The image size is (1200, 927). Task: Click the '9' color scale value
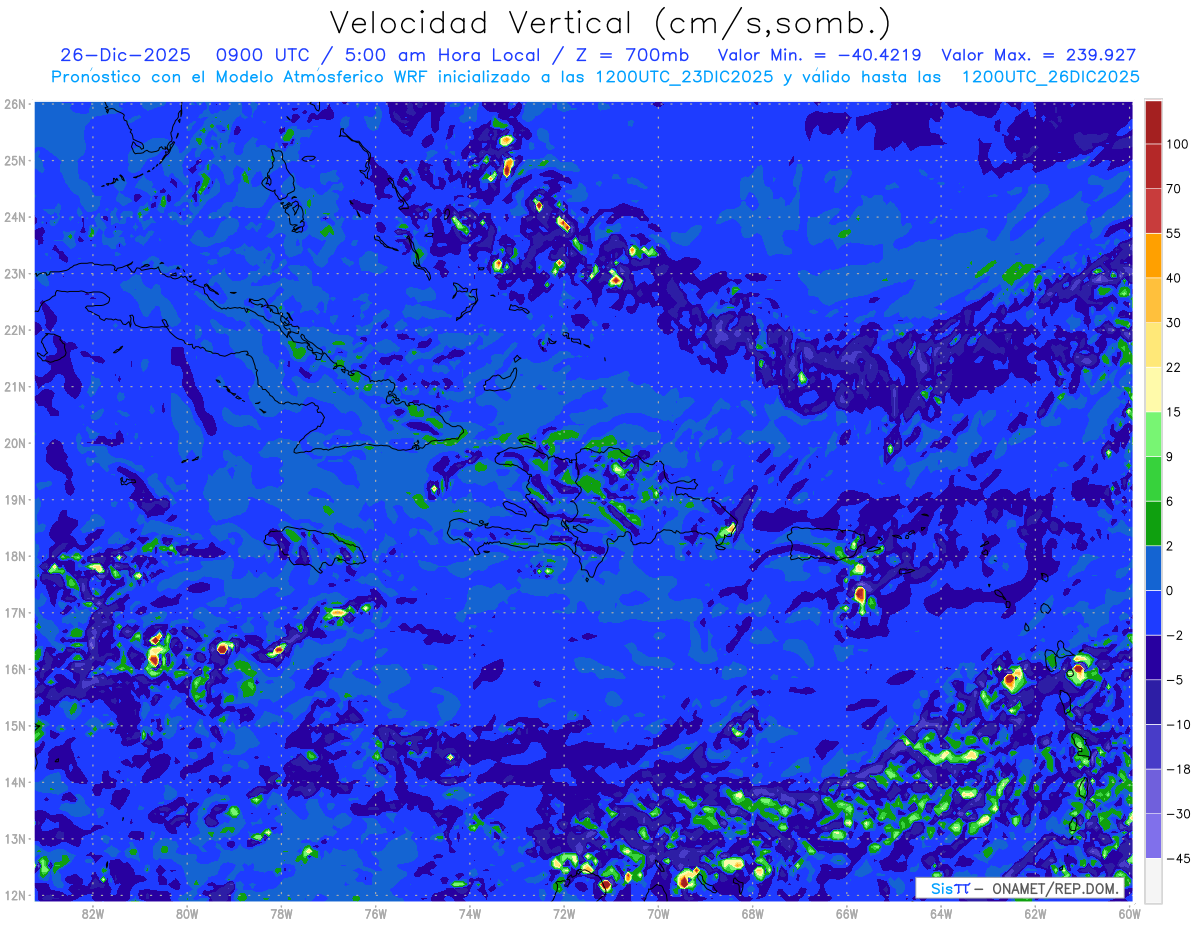pyautogui.click(x=1171, y=456)
